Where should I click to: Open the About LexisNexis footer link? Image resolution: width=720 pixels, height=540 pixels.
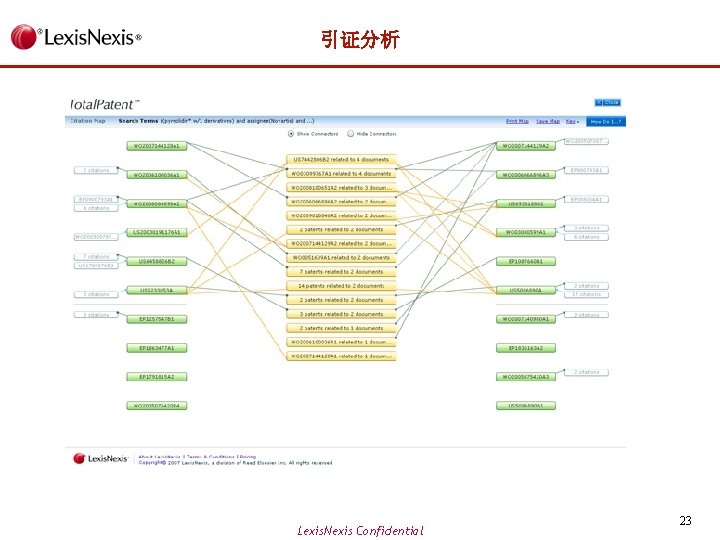(159, 457)
